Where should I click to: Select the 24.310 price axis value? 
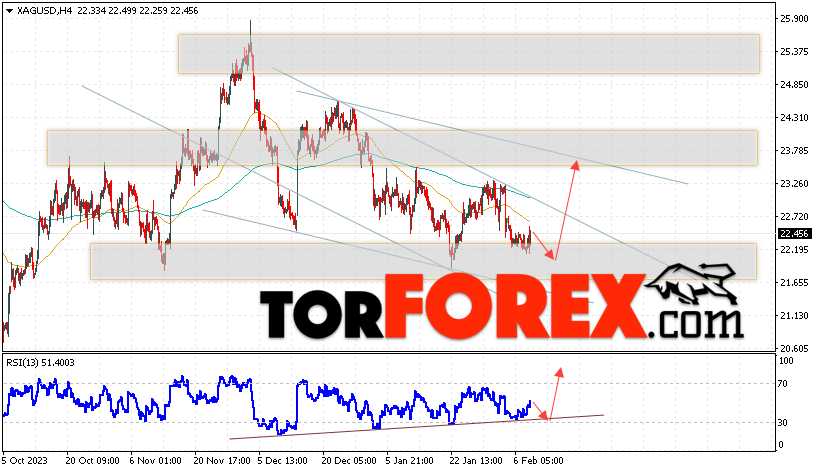tap(794, 118)
